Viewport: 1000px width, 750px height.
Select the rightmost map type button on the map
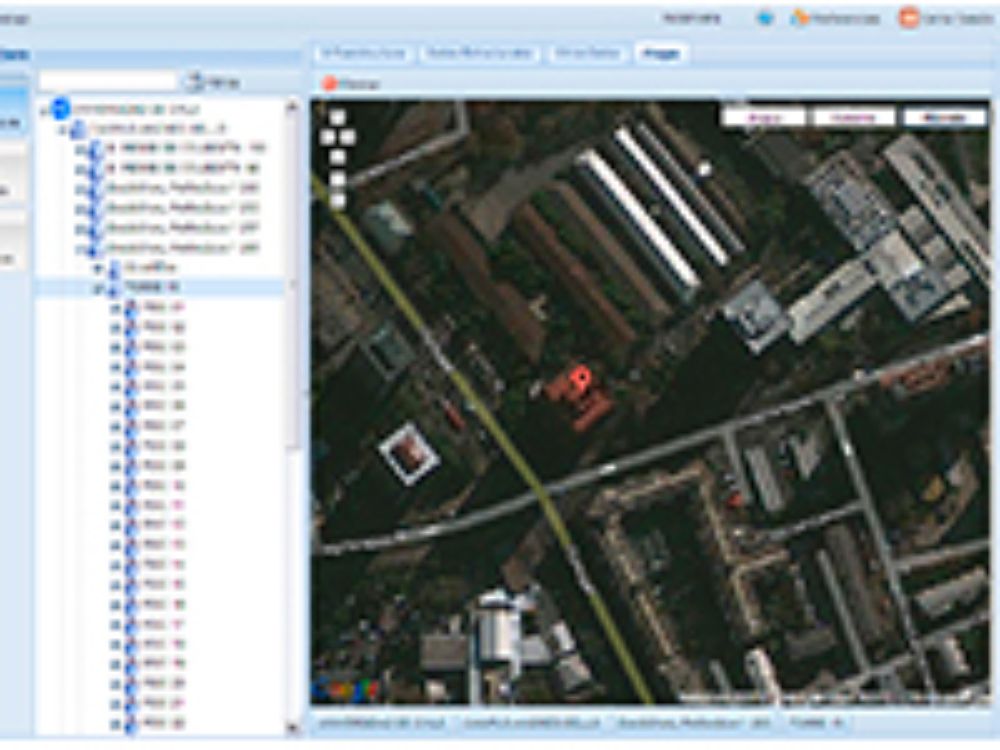pos(944,117)
